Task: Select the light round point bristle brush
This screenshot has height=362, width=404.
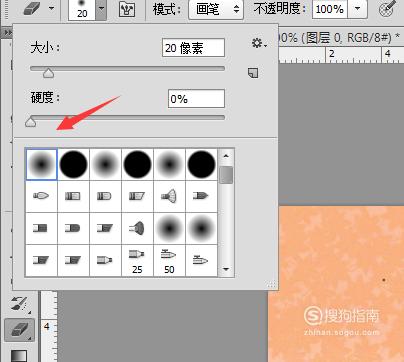Action: [41, 196]
